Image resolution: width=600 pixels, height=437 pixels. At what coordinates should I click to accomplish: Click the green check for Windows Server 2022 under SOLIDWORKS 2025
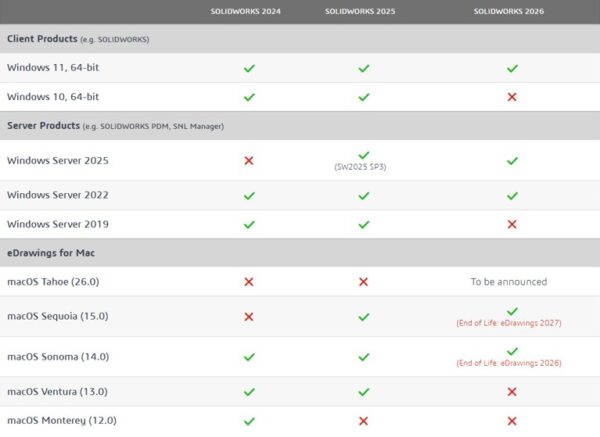point(364,196)
